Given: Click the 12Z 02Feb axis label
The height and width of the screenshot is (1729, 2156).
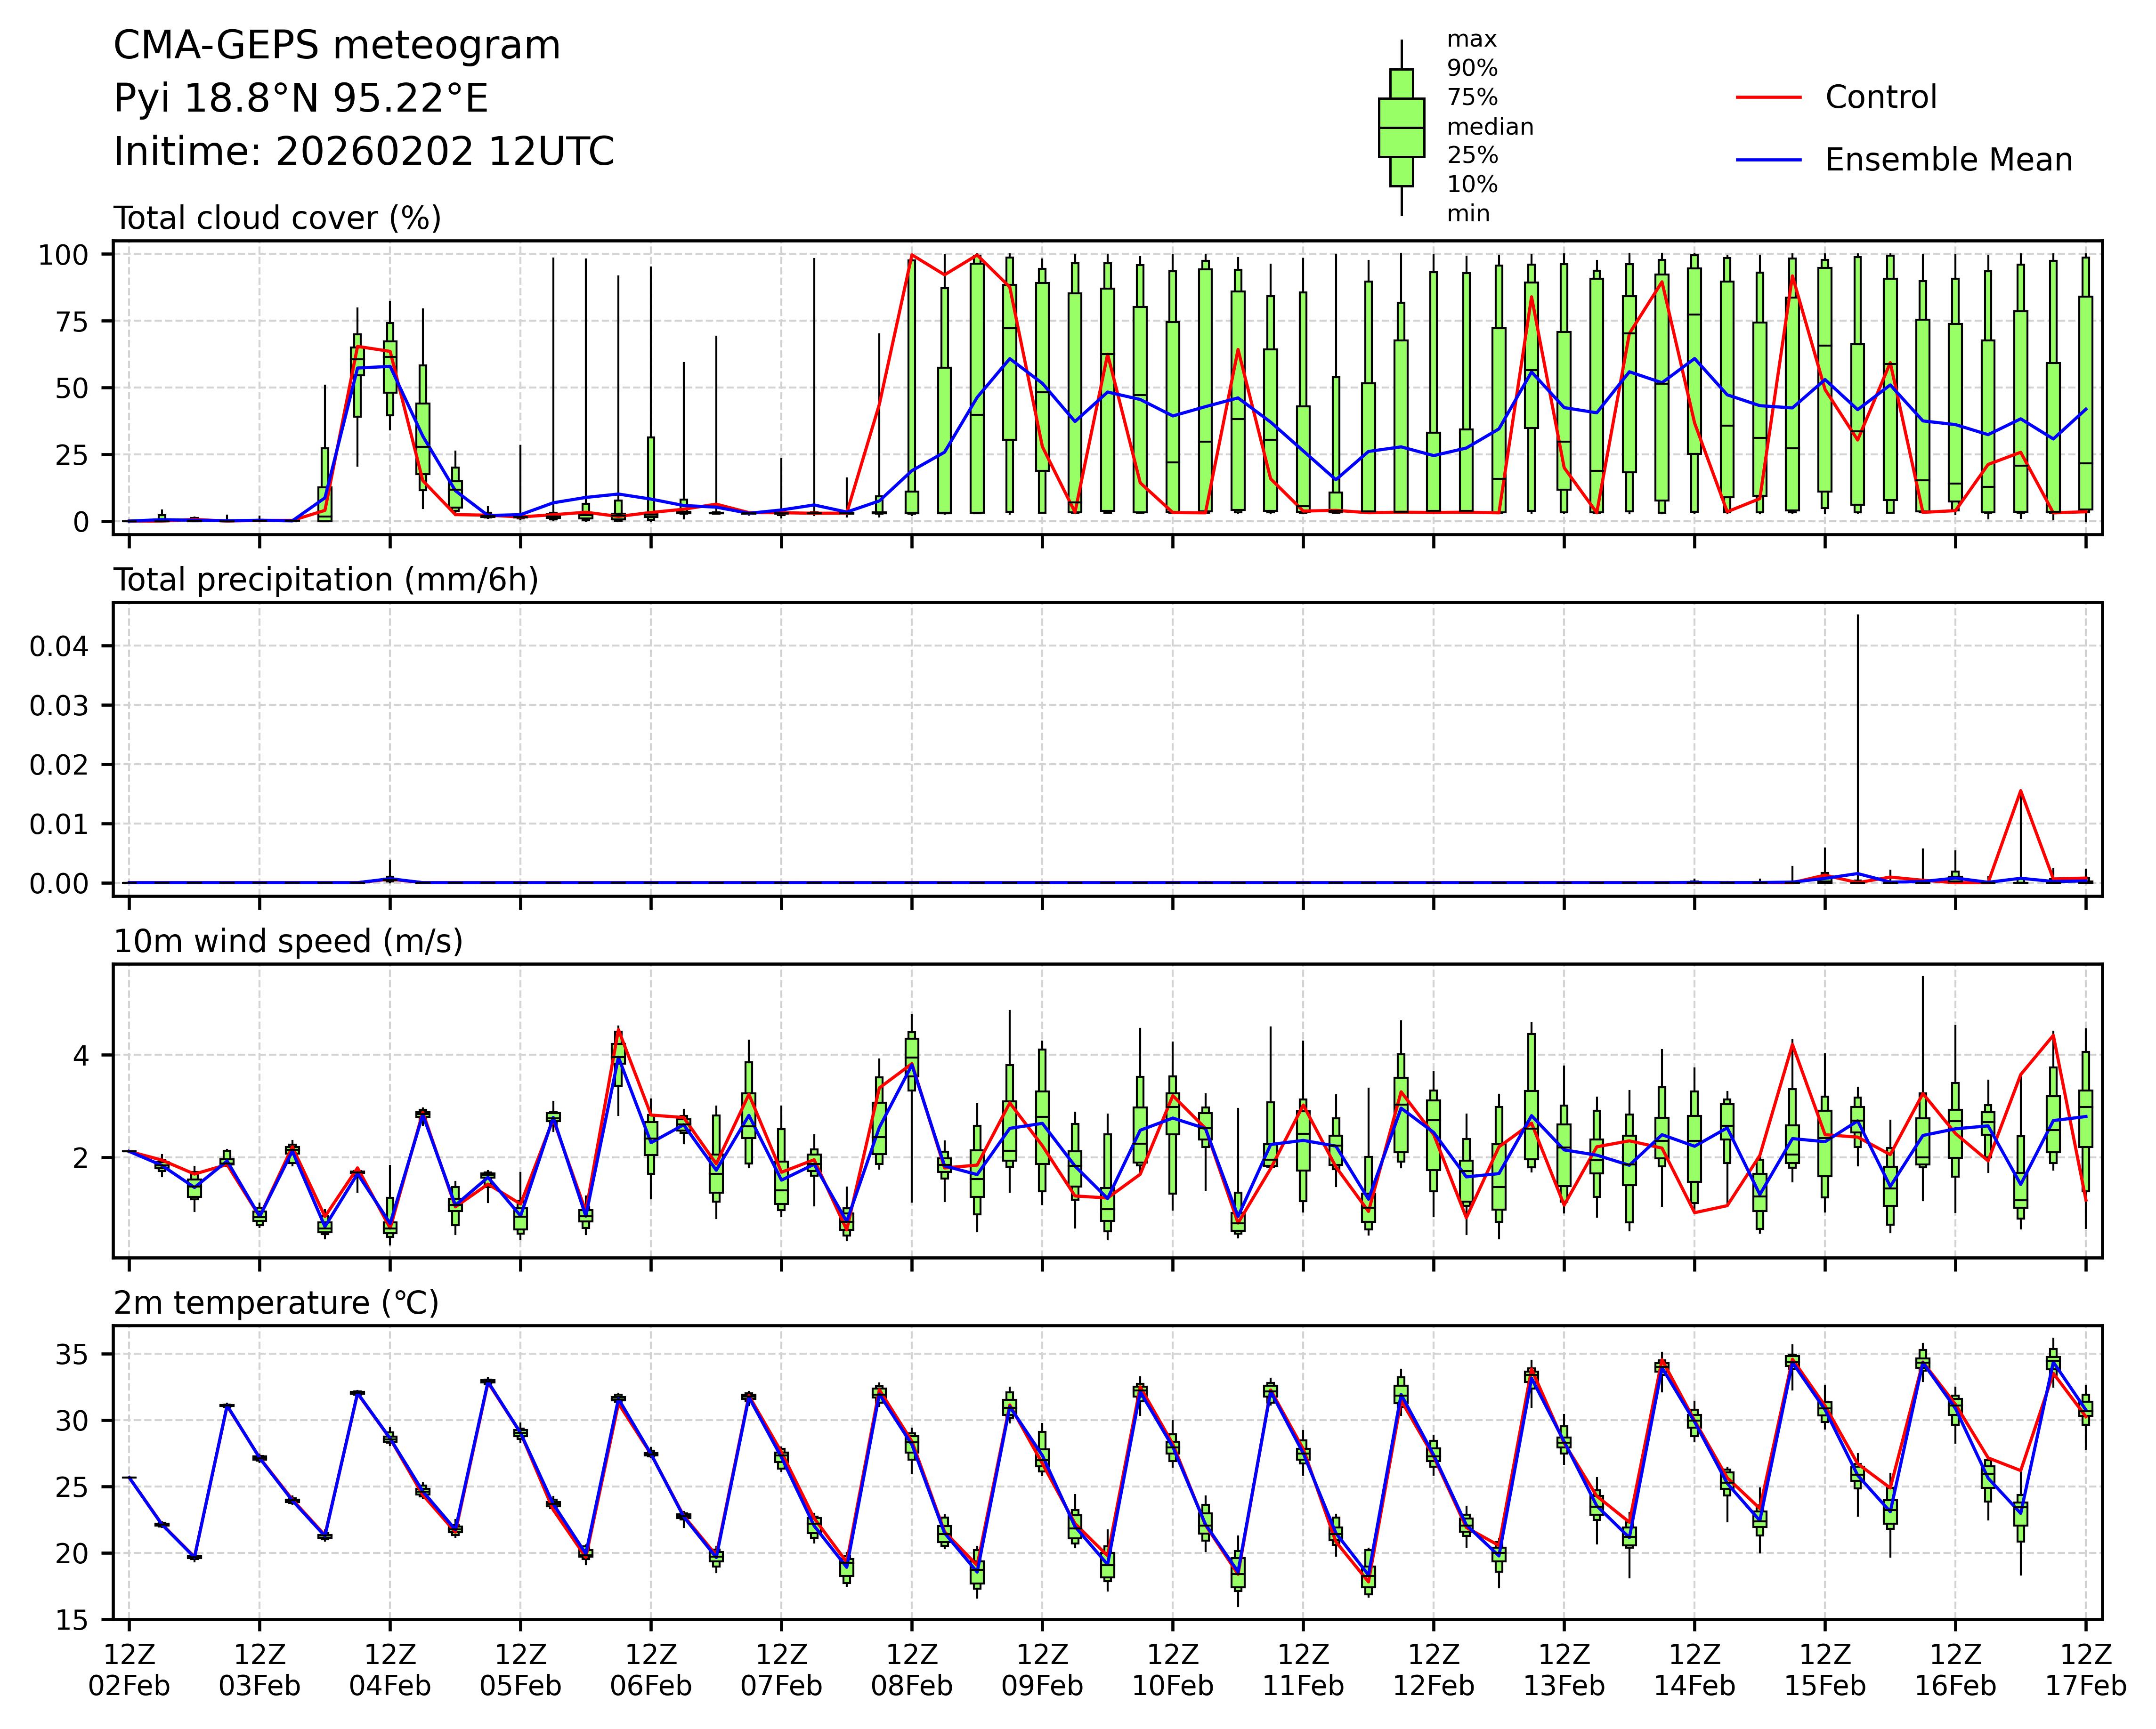Looking at the screenshot, I should [x=129, y=1670].
